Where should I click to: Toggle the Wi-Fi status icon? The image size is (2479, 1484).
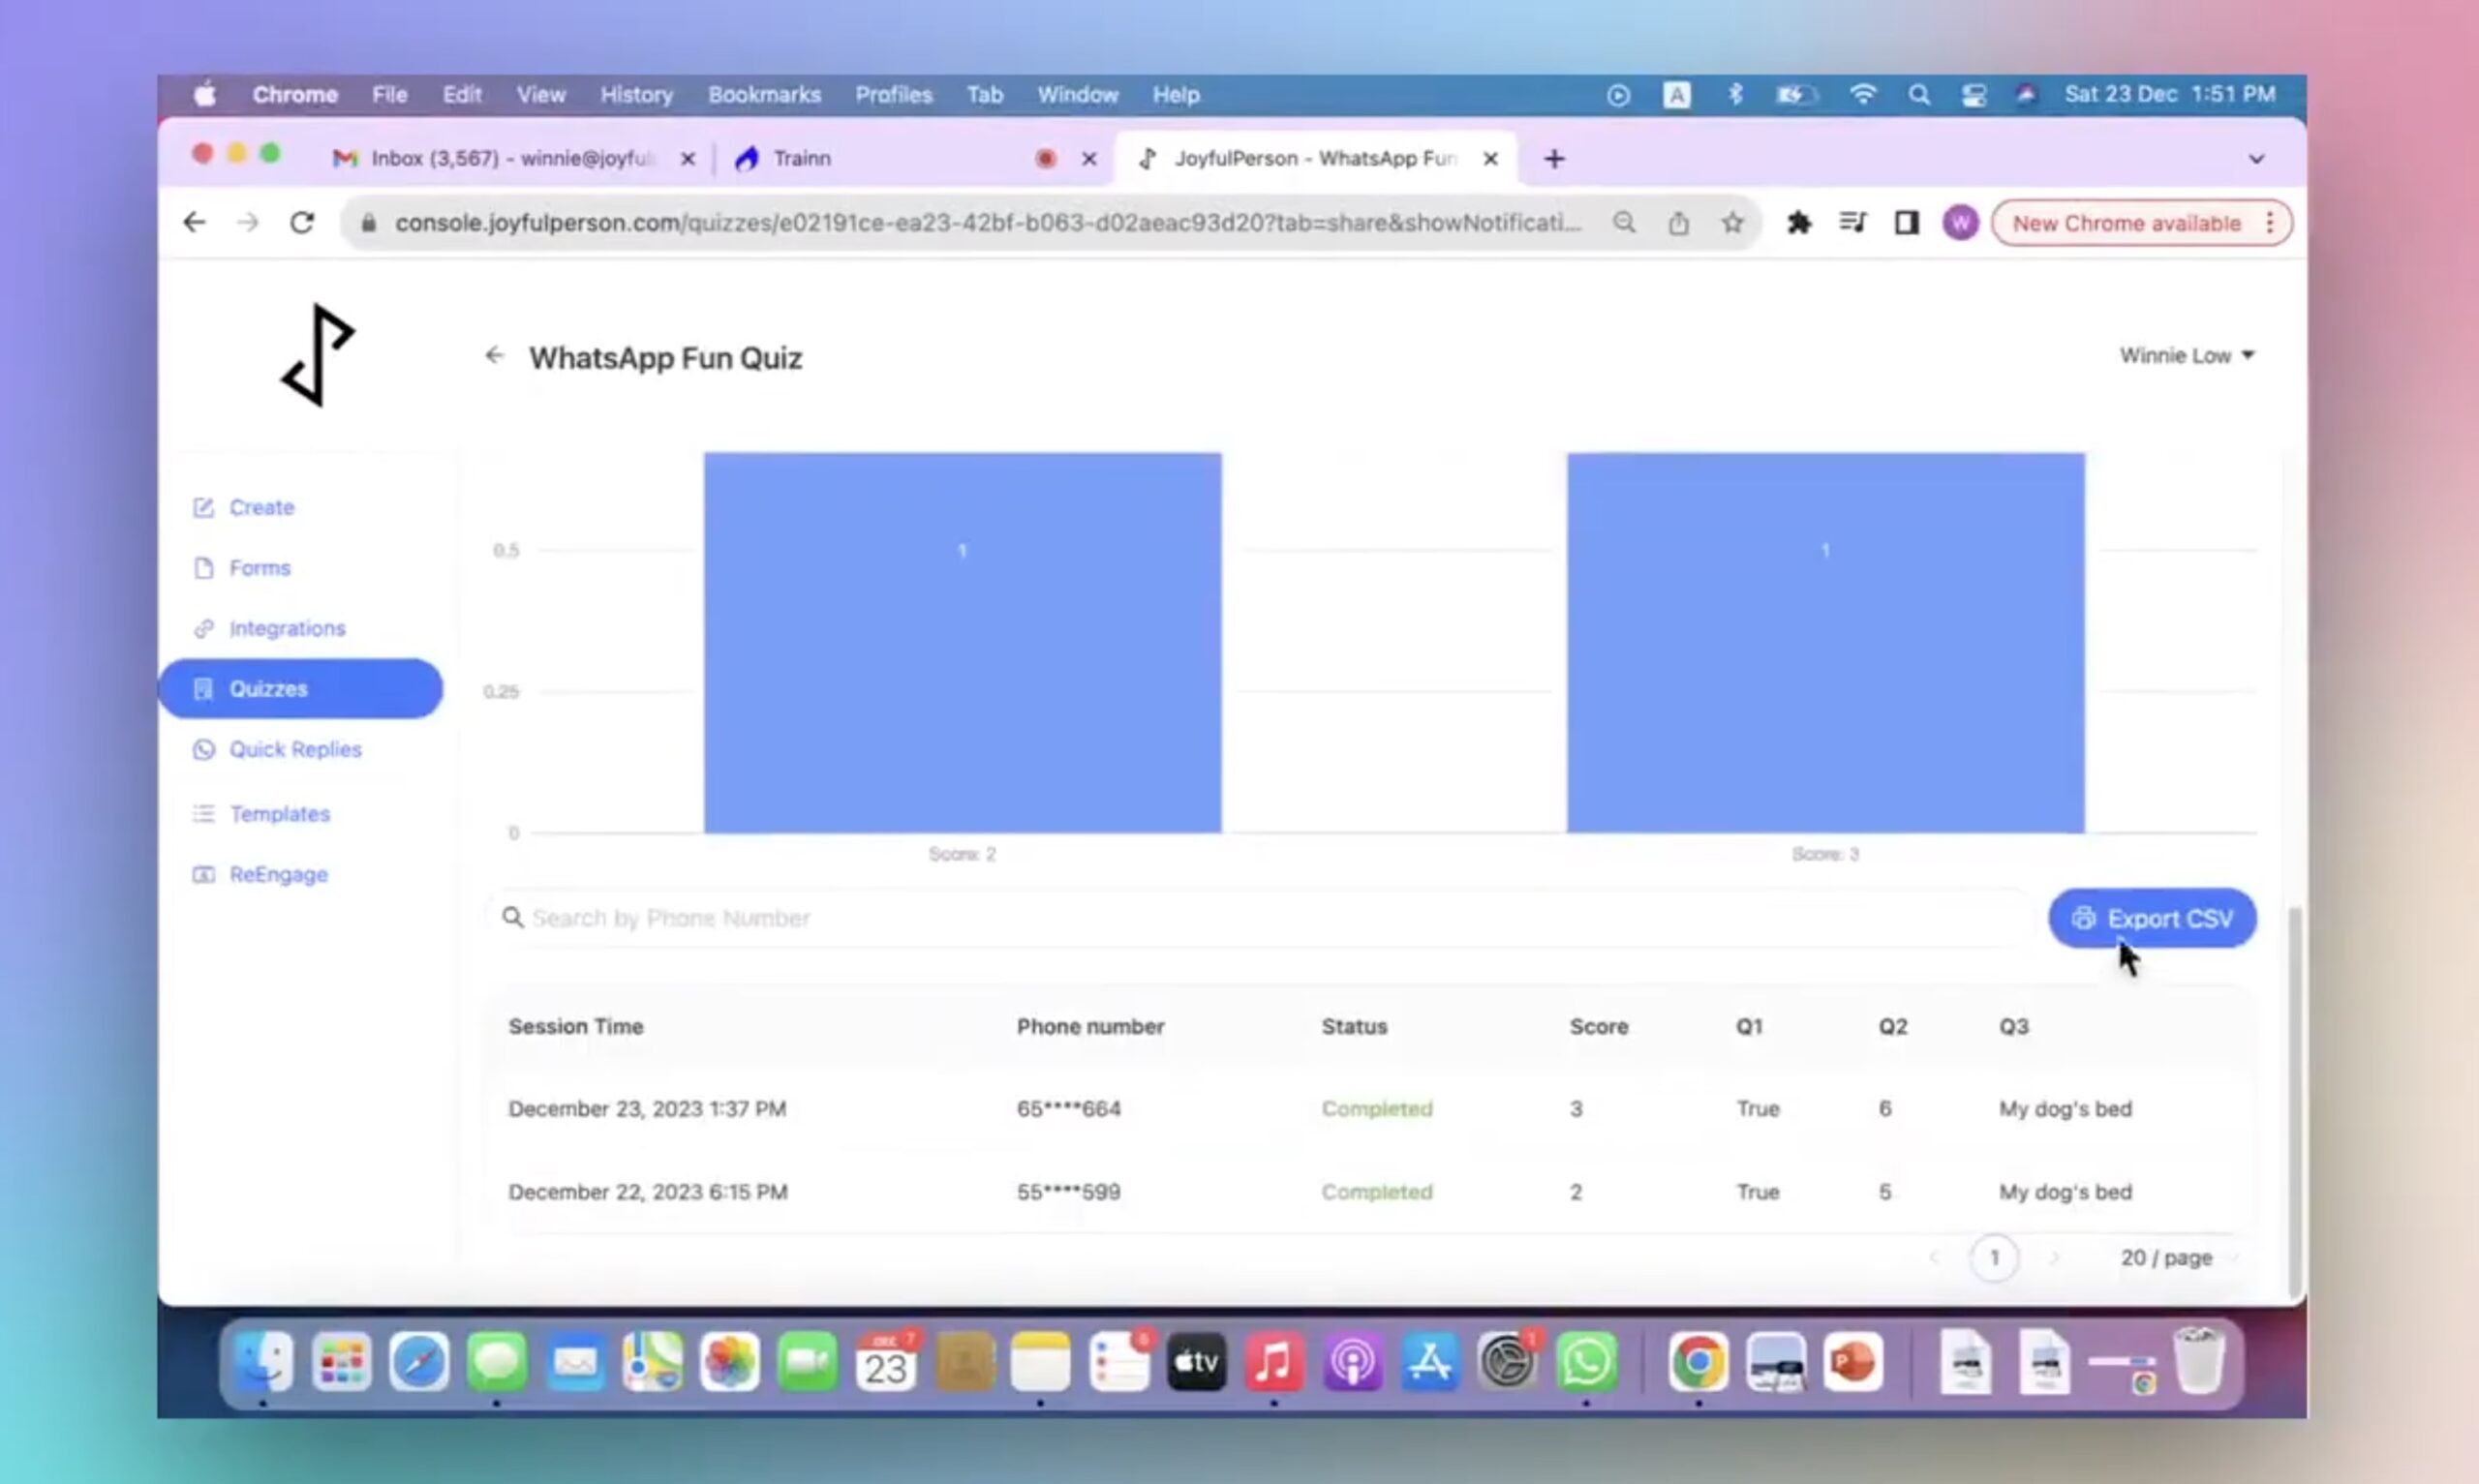[1862, 94]
